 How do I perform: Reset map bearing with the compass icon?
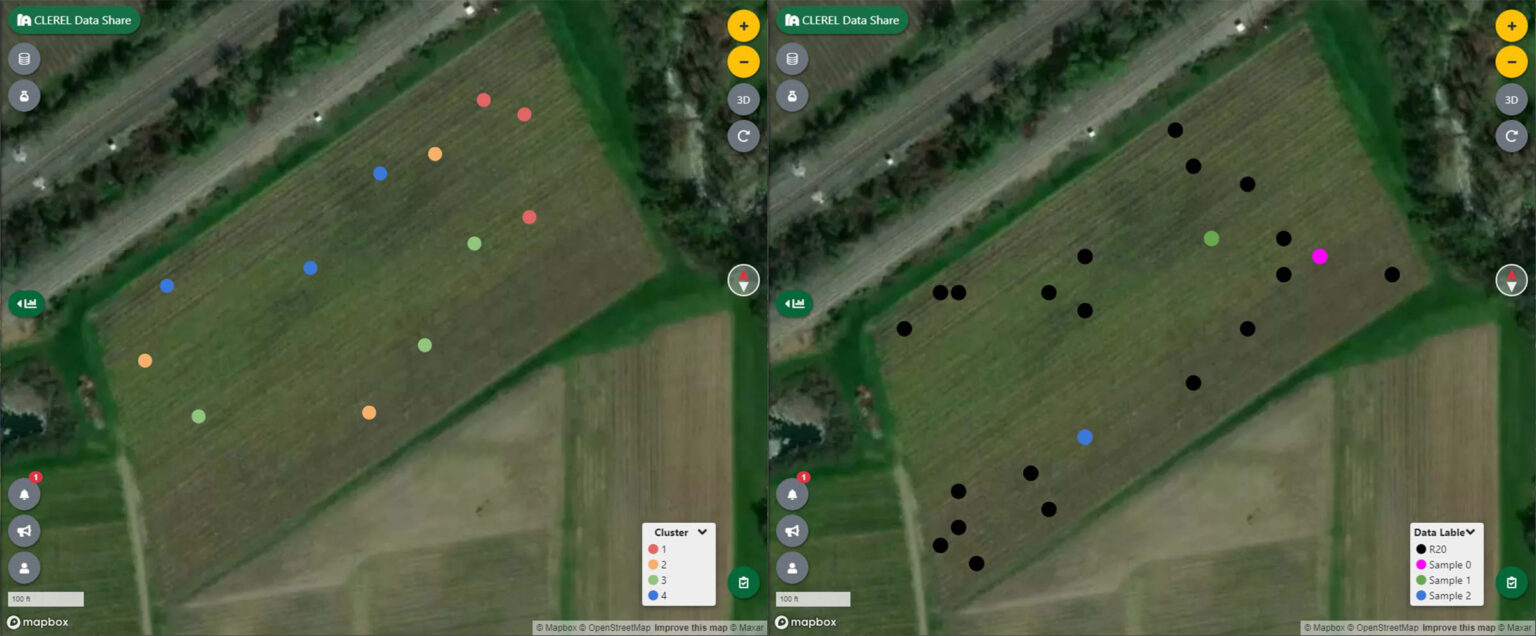click(744, 280)
